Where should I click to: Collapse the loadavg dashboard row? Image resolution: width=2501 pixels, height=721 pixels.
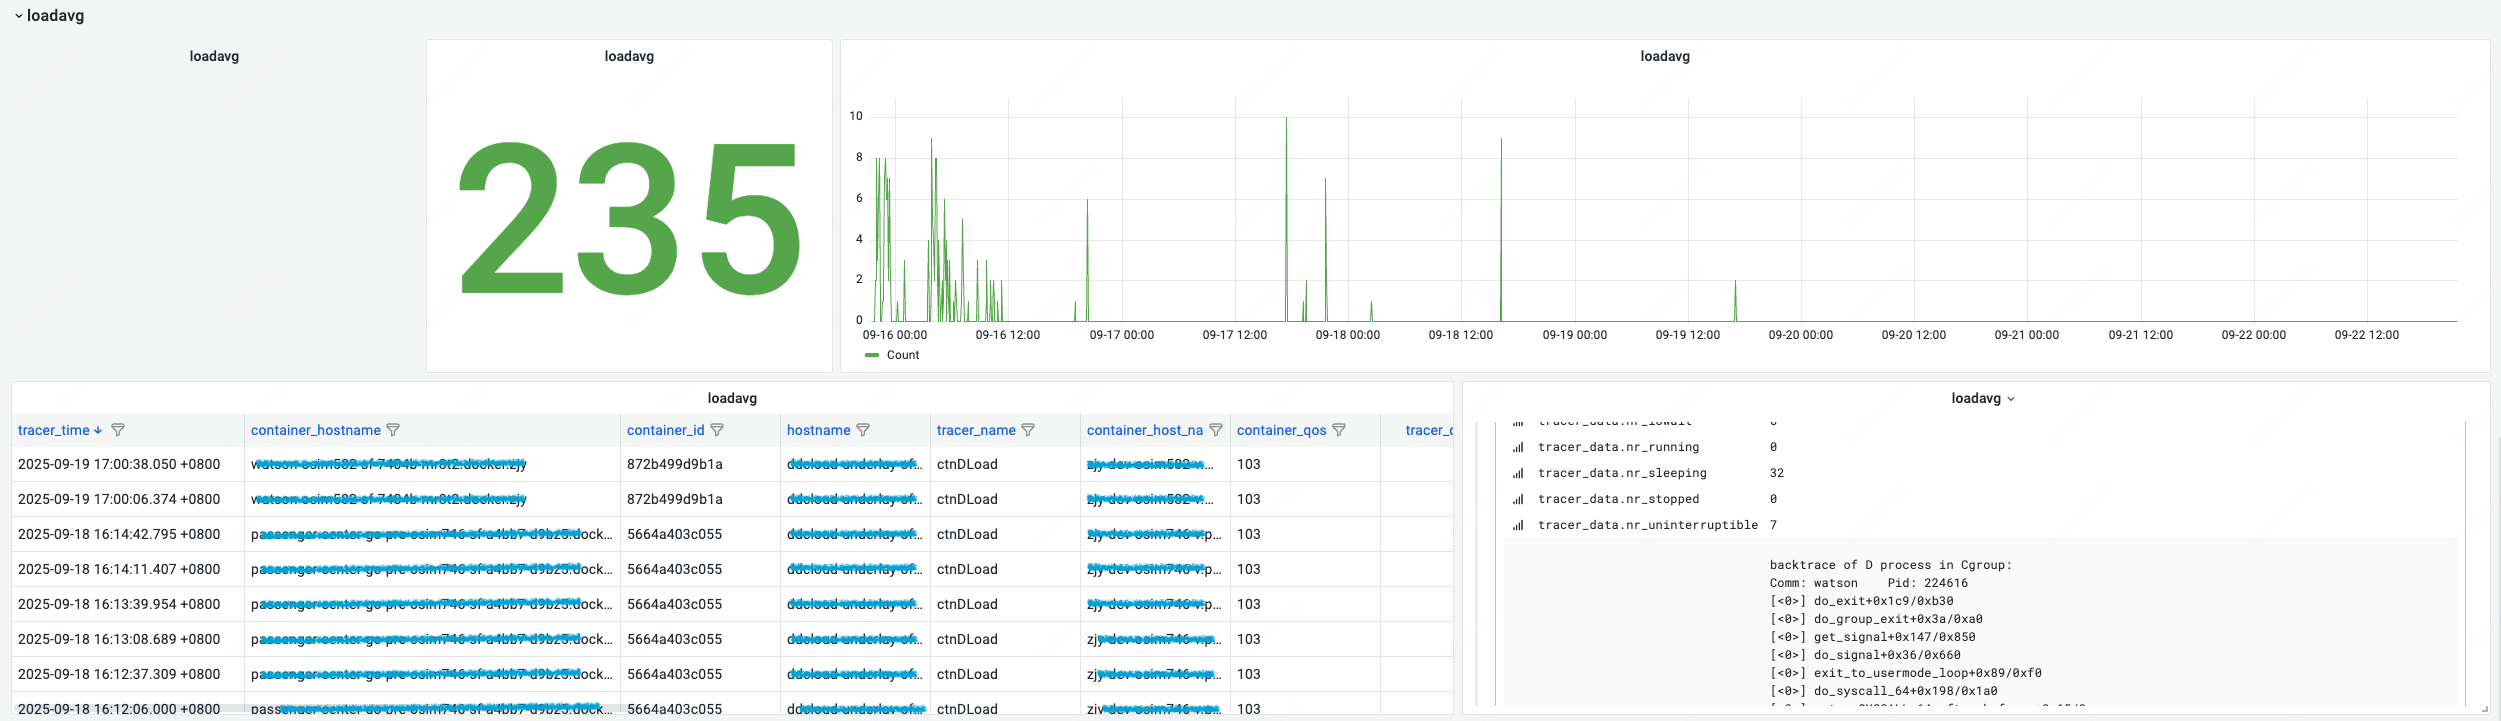[x=18, y=16]
